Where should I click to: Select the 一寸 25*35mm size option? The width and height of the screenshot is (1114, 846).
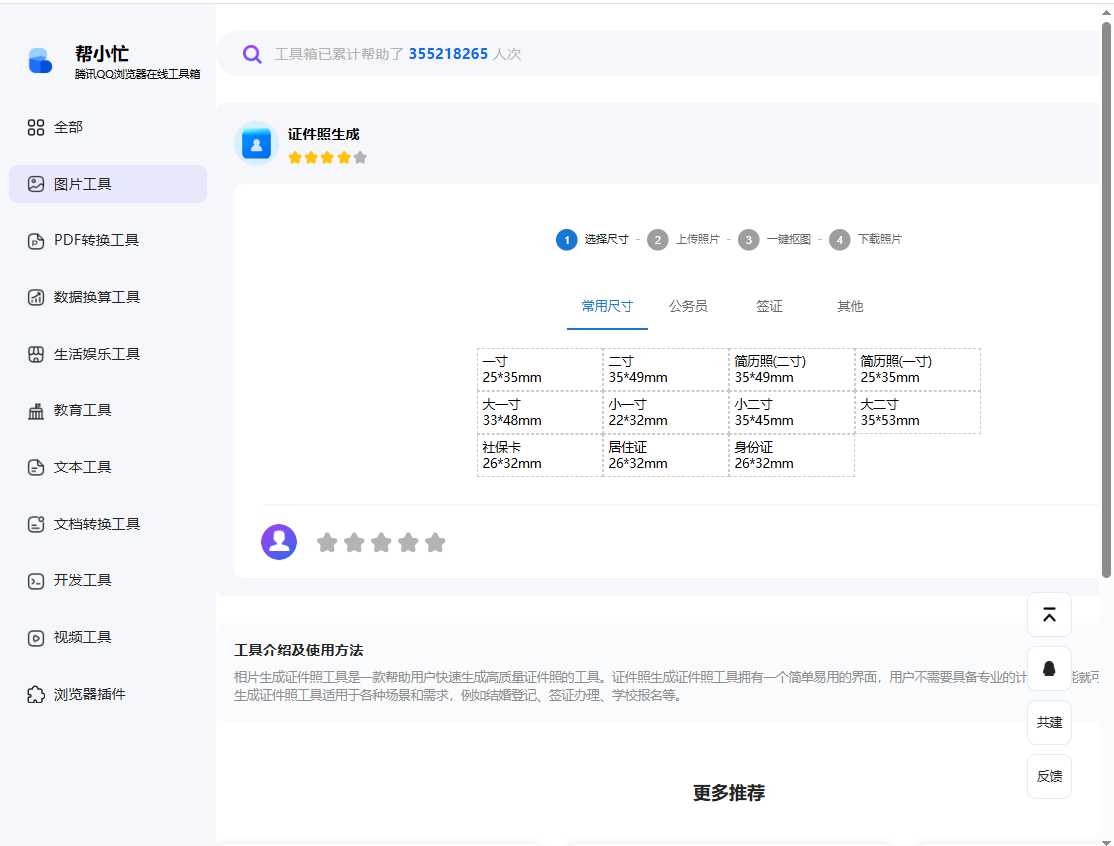540,368
